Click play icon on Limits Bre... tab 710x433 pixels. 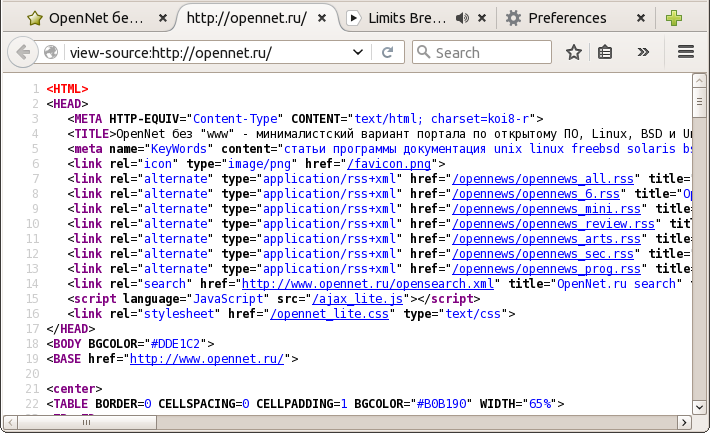coord(353,18)
